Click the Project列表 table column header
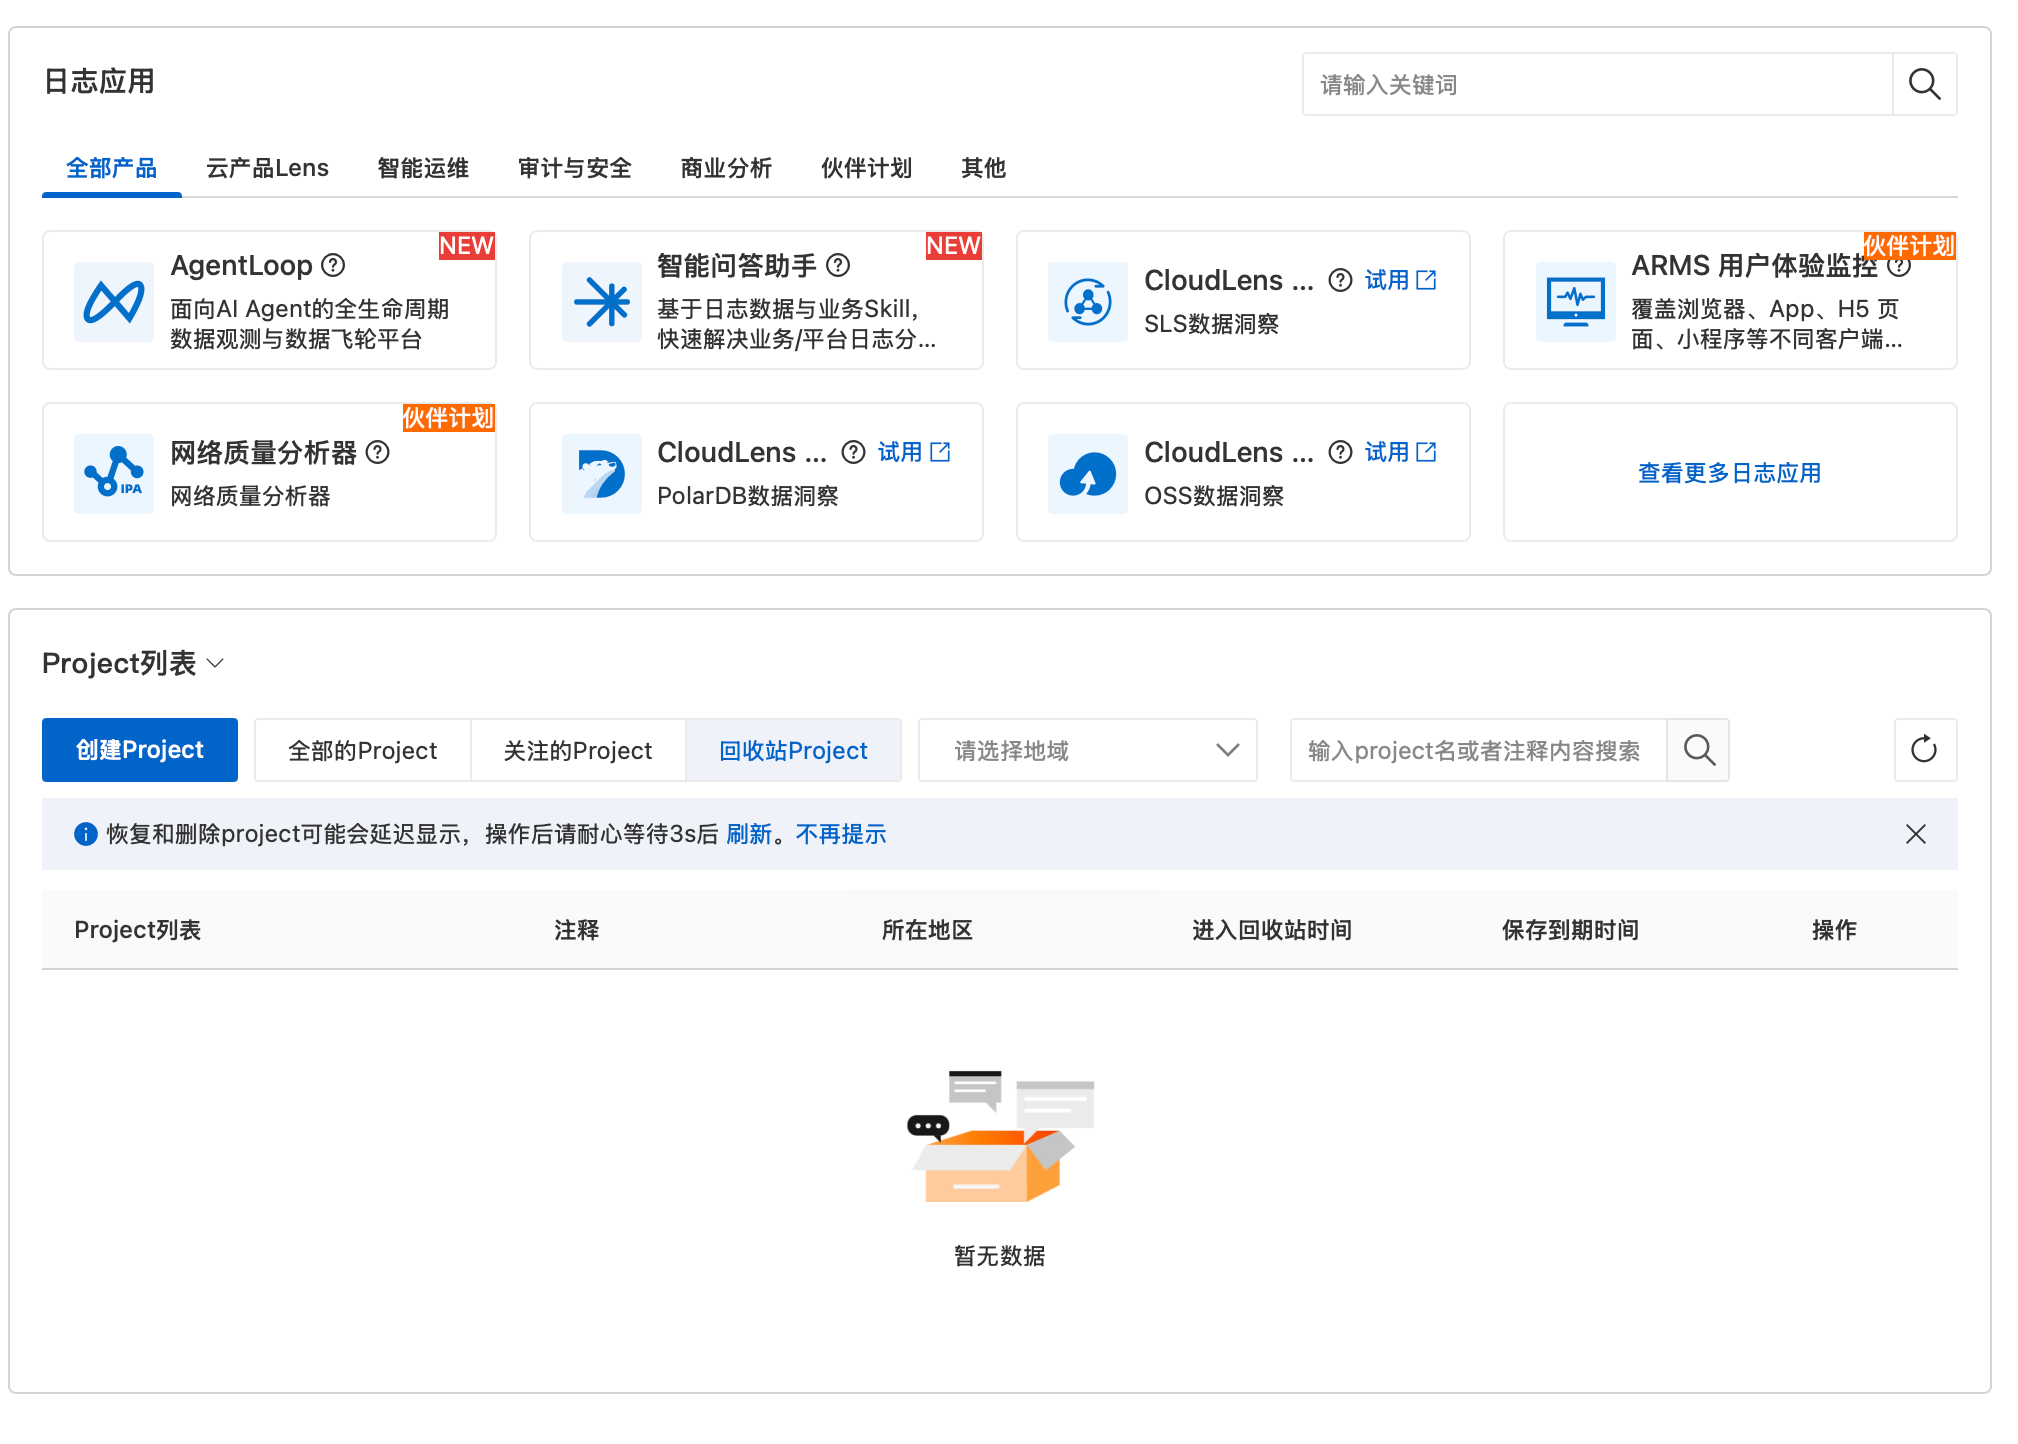2018x1444 pixels. pyautogui.click(x=138, y=930)
